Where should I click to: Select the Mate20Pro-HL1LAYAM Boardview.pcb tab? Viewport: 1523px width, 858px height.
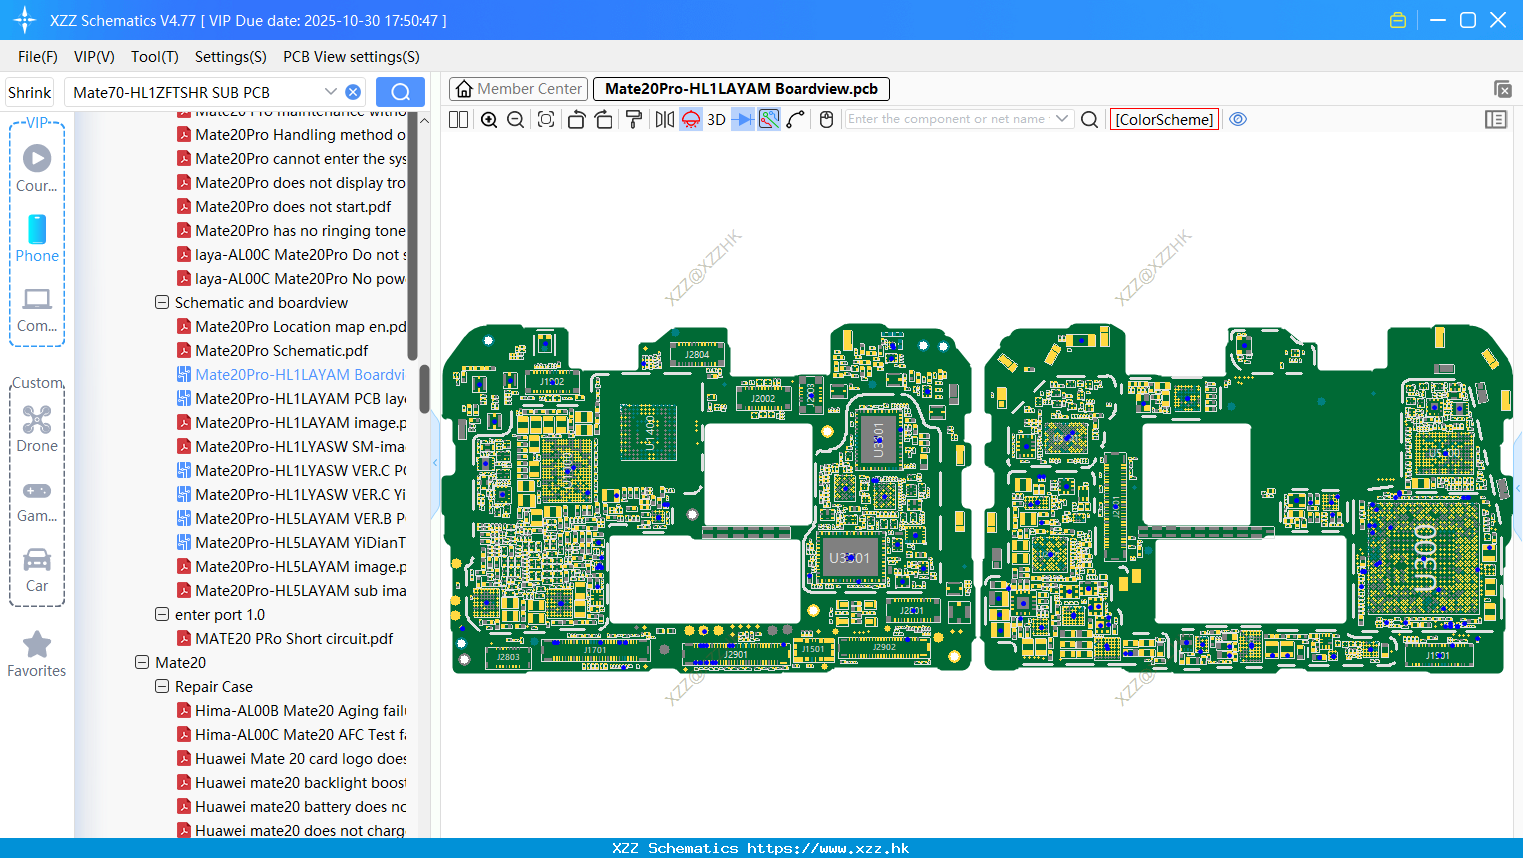coord(741,89)
